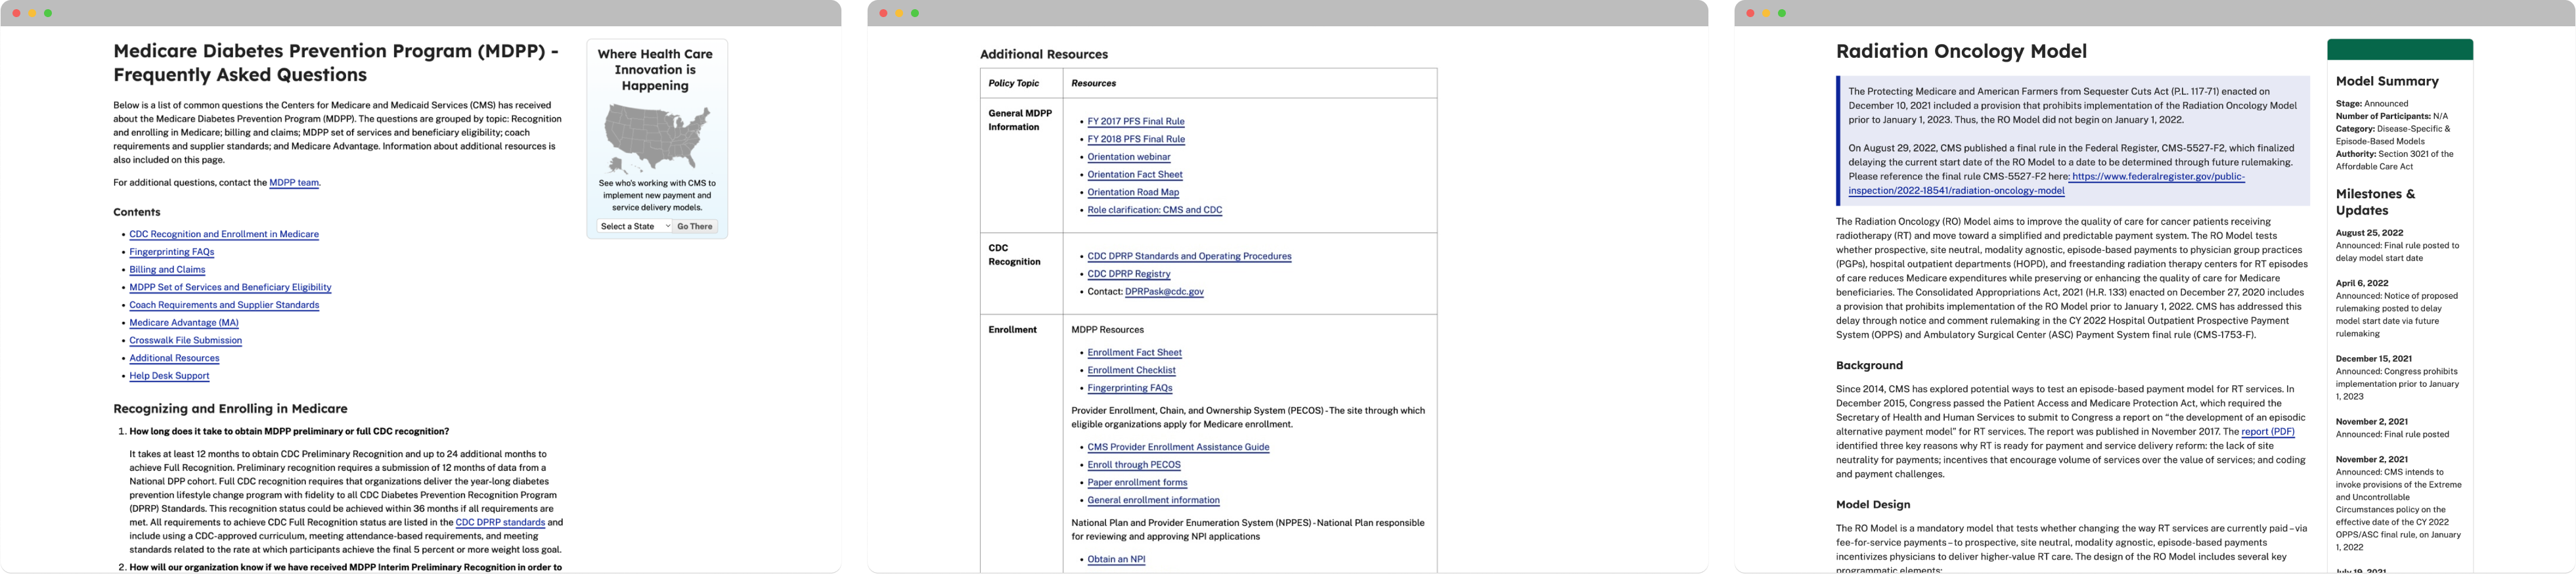The image size is (2576, 574).
Task: View the Orientation Fact Sheet
Action: [x=1135, y=174]
